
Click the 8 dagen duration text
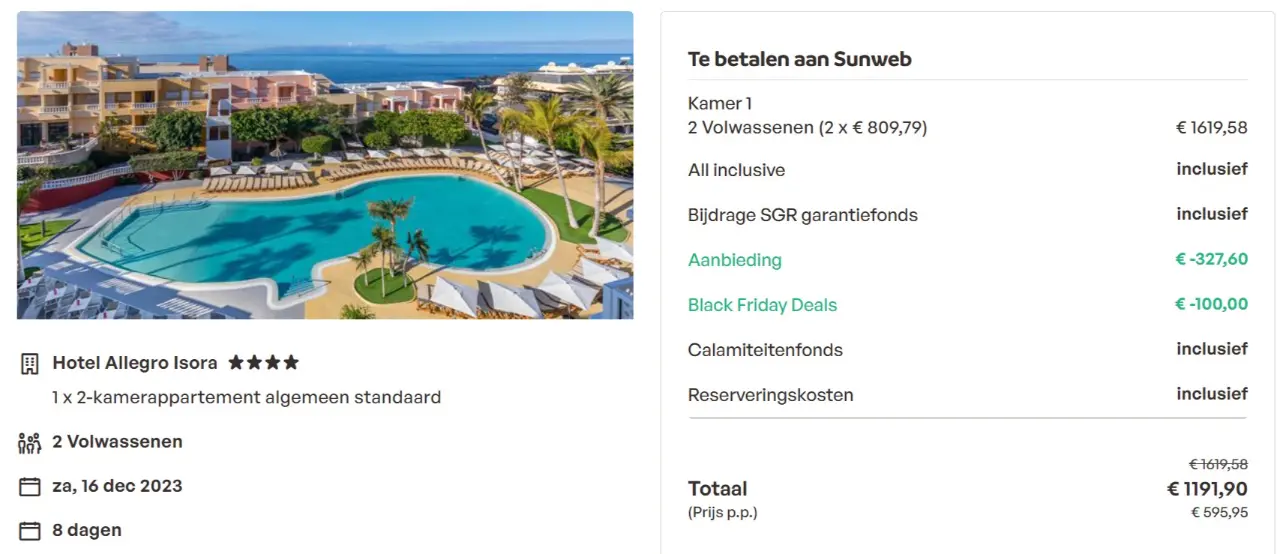[87, 530]
